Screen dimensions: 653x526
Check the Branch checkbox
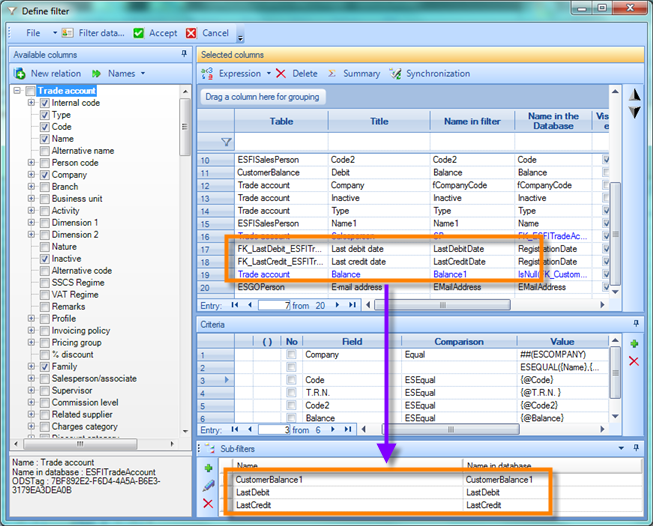point(45,187)
